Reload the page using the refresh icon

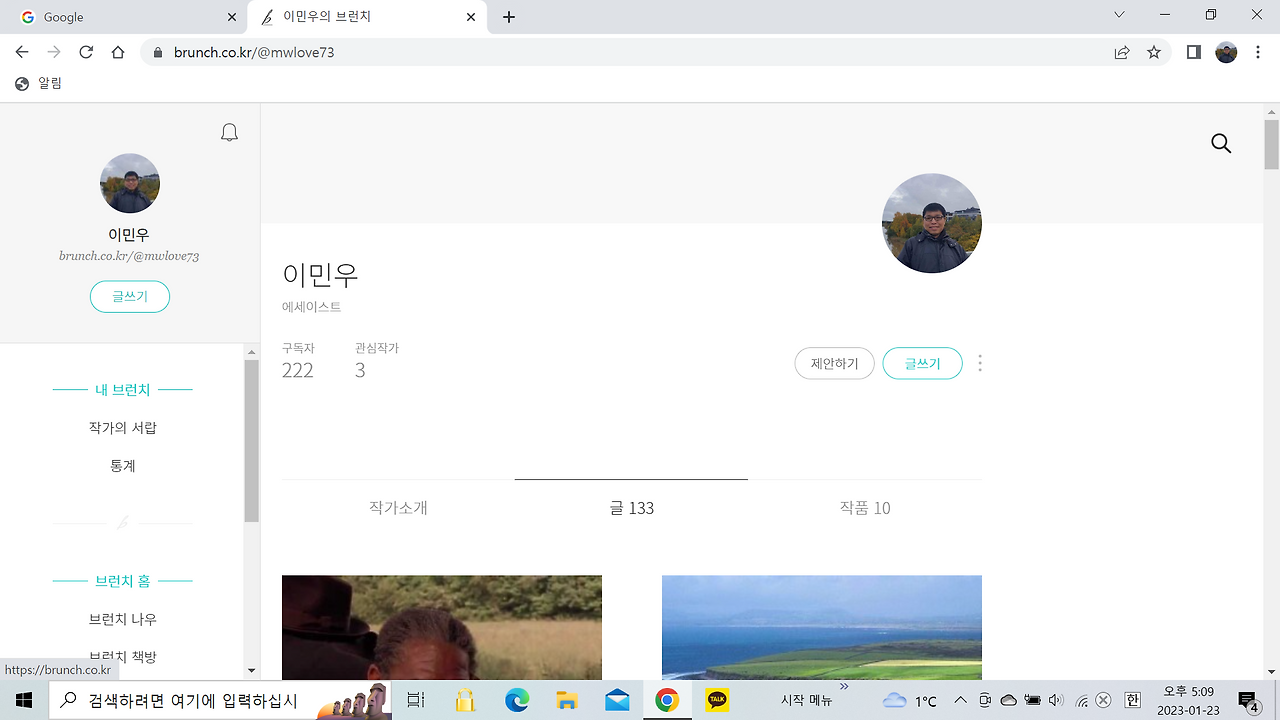85,52
